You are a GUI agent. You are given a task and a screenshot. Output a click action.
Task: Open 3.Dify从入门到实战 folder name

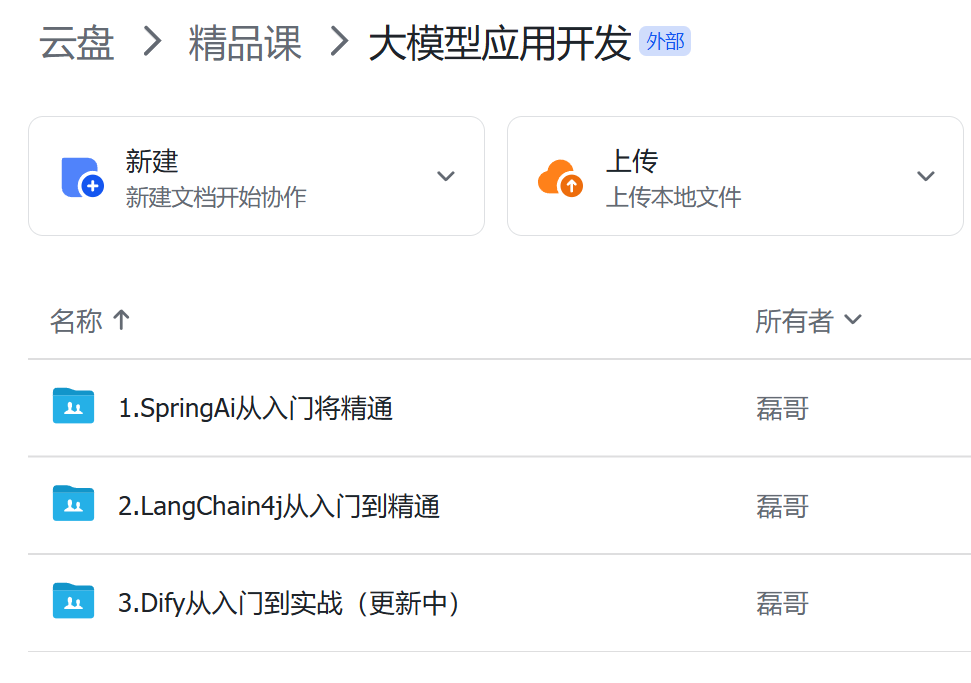coord(289,604)
